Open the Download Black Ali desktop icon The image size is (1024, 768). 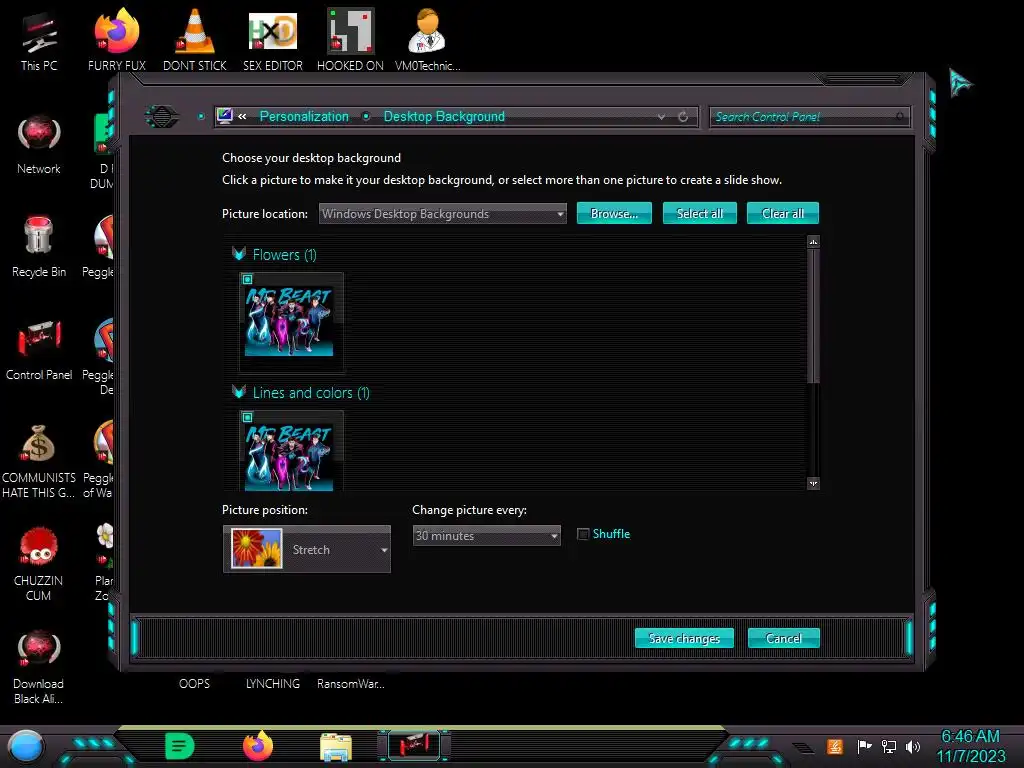point(39,666)
